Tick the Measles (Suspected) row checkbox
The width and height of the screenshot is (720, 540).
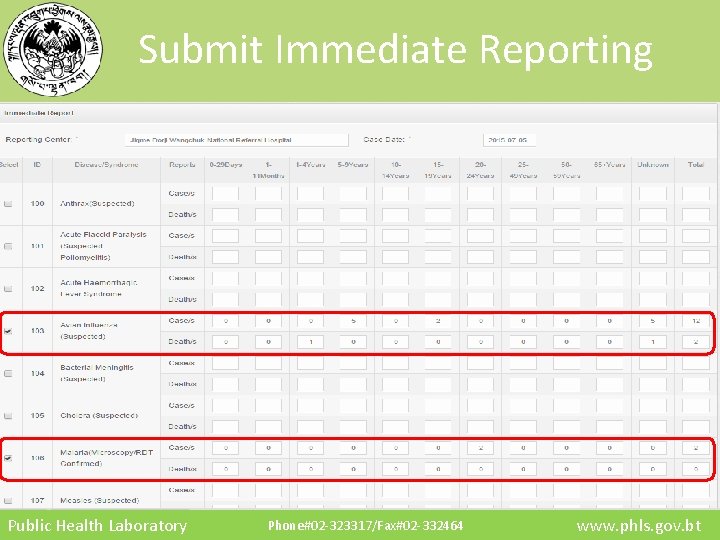(x=8, y=501)
